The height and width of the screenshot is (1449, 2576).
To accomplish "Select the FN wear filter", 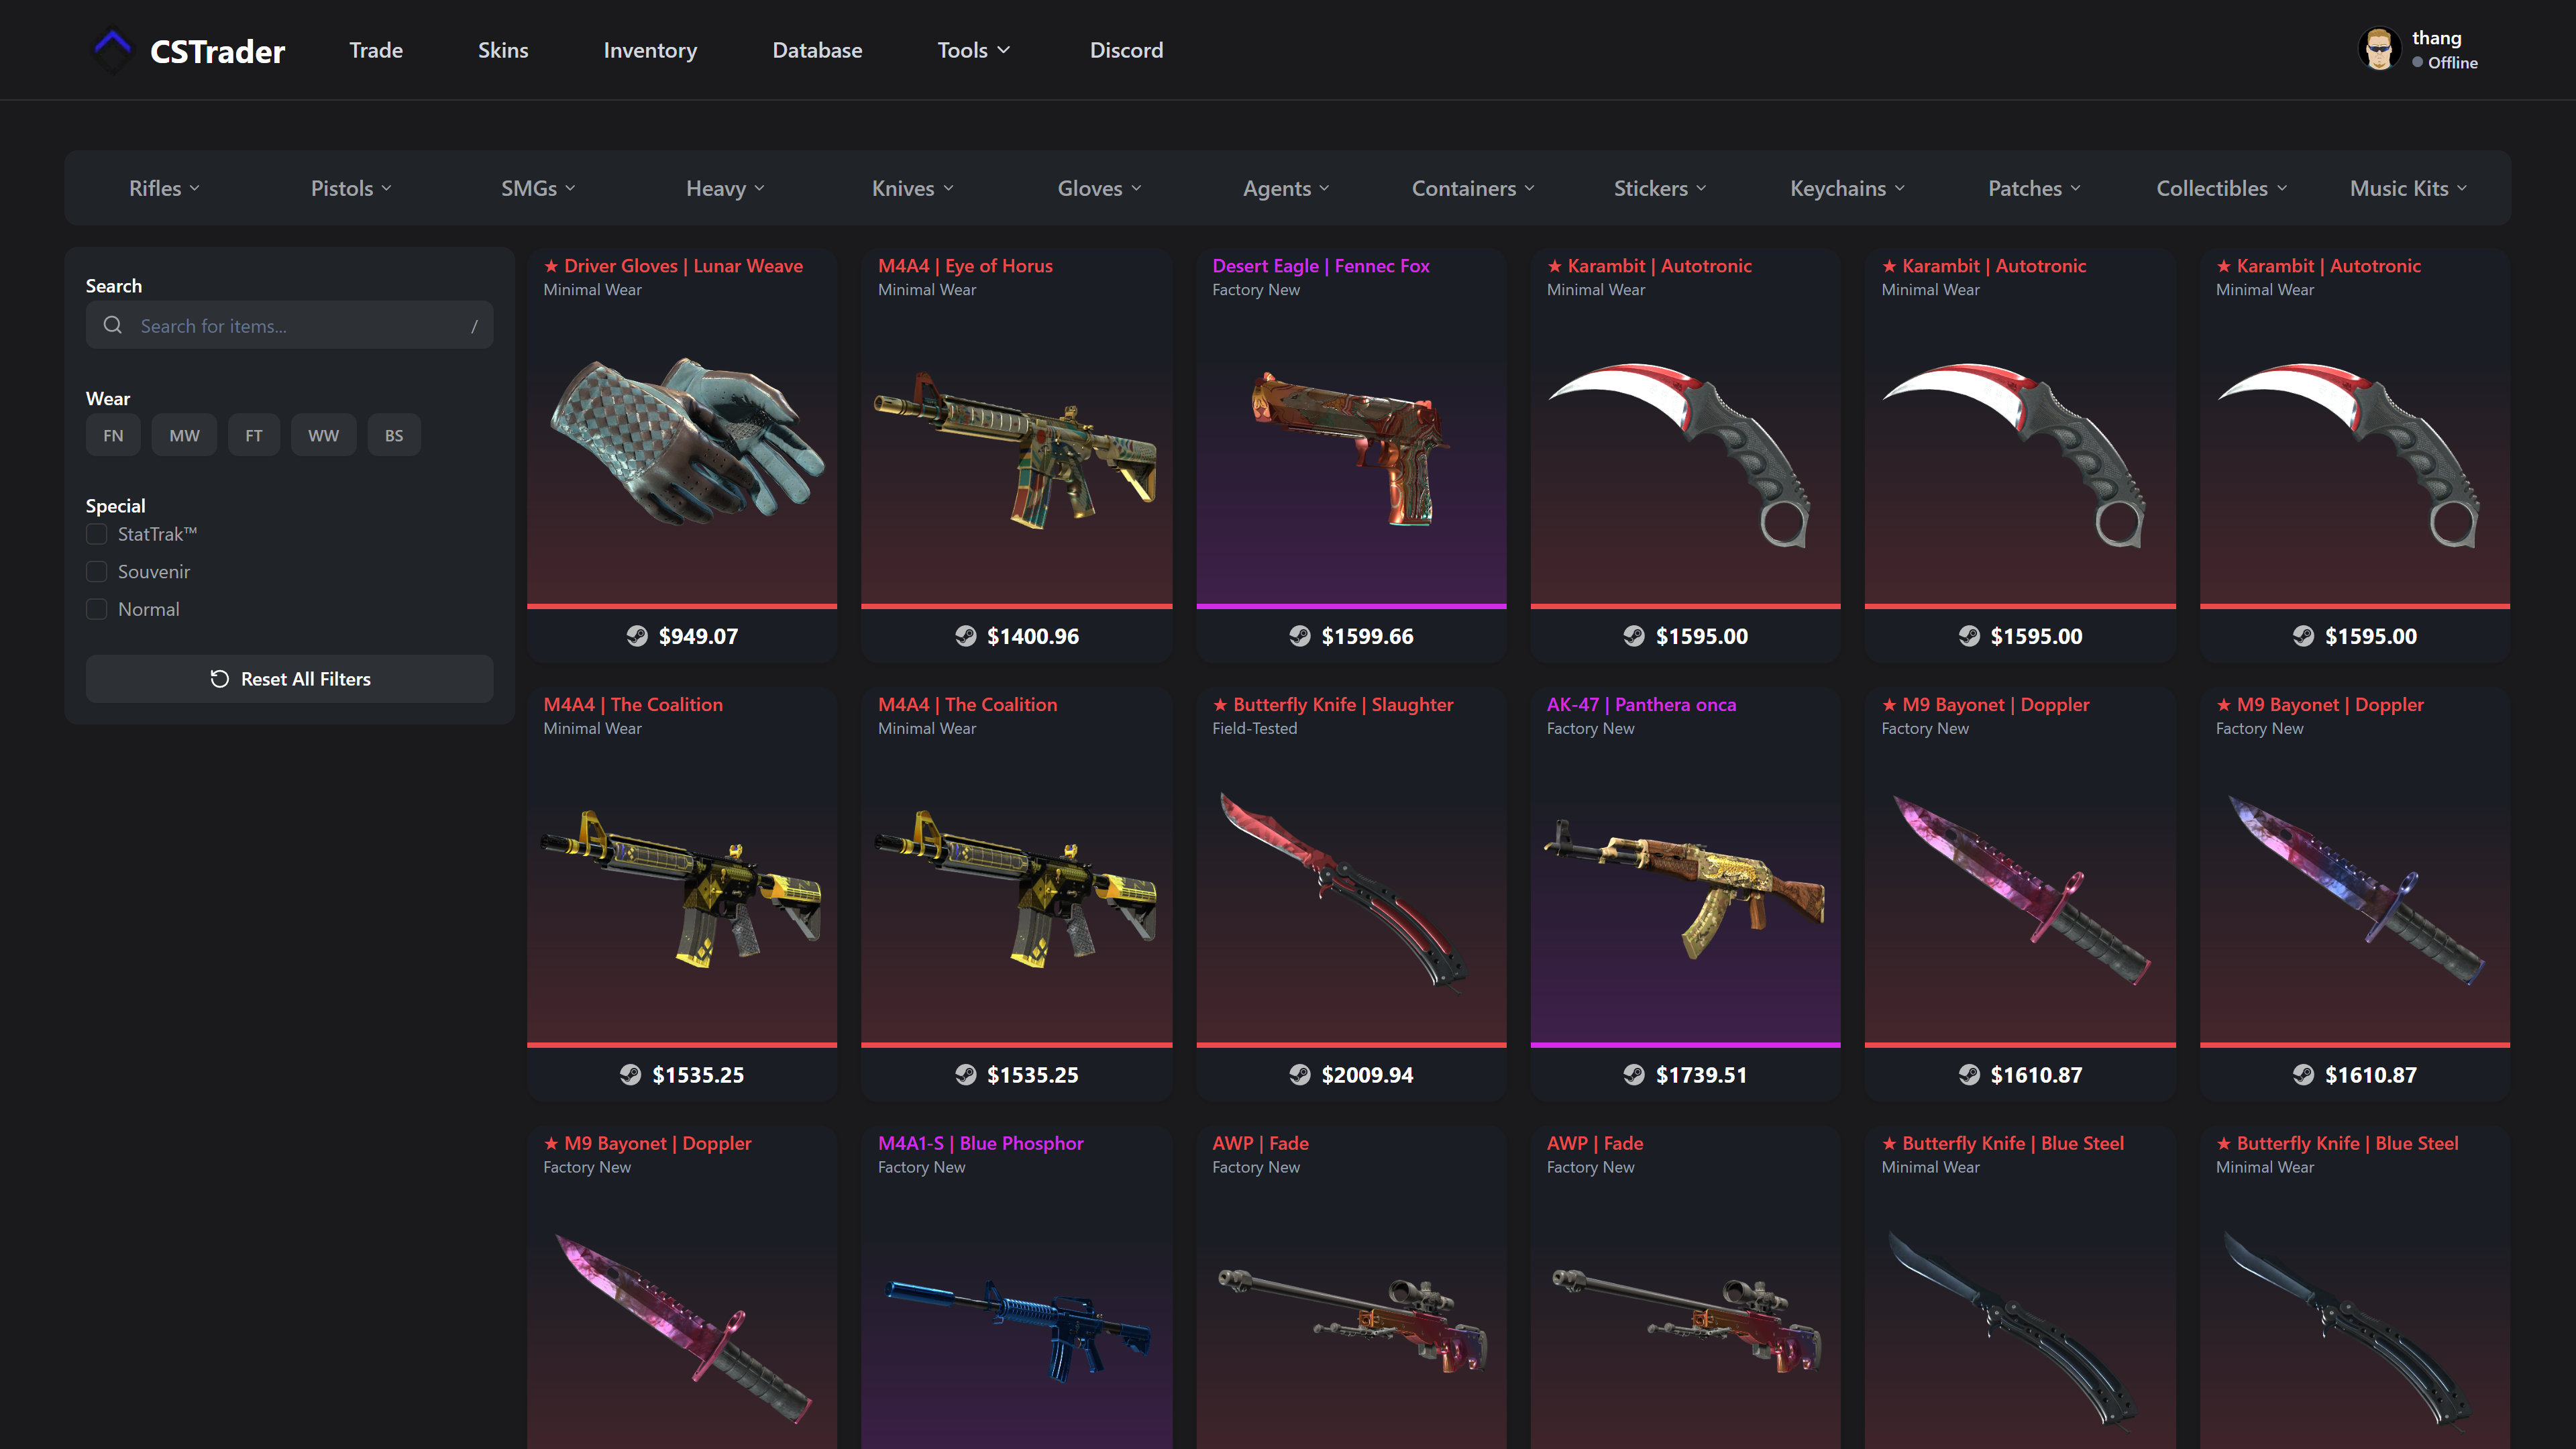I will coord(113,435).
